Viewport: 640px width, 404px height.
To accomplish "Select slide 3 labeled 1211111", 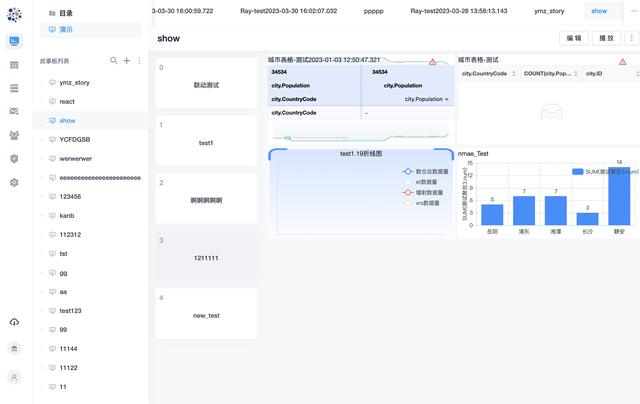I will pyautogui.click(x=206, y=256).
